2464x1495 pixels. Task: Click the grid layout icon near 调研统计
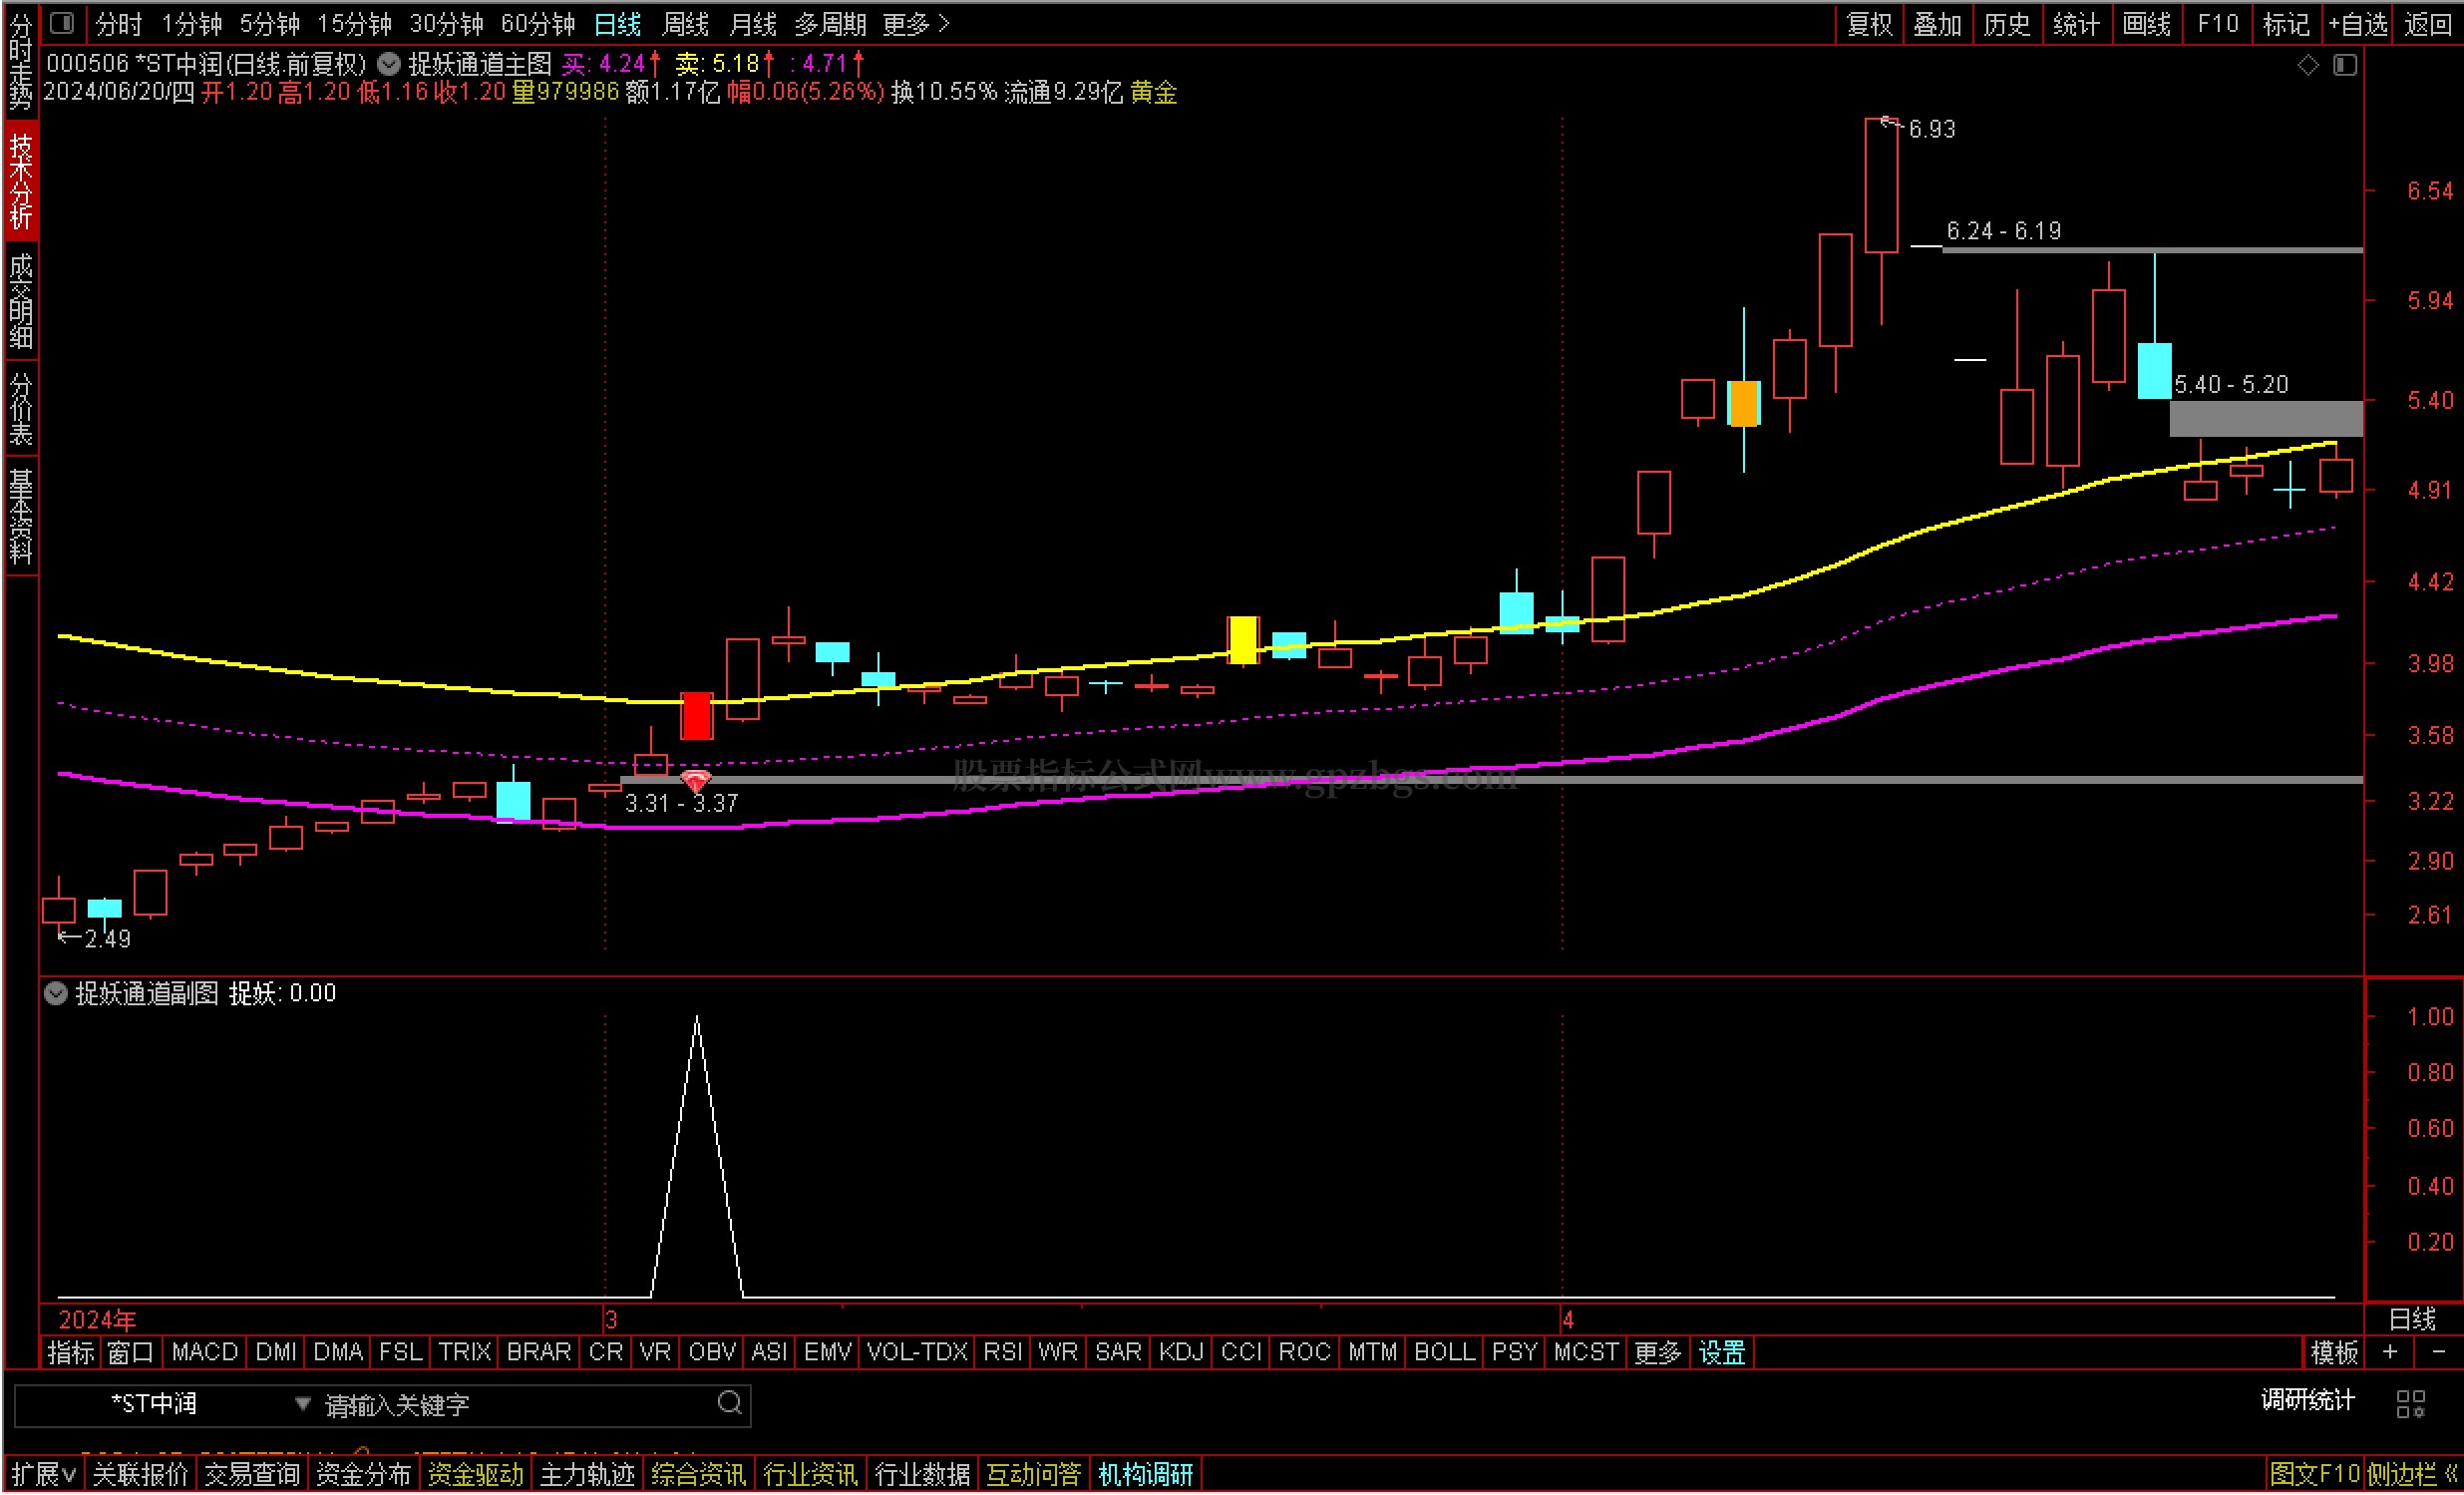tap(2410, 1404)
